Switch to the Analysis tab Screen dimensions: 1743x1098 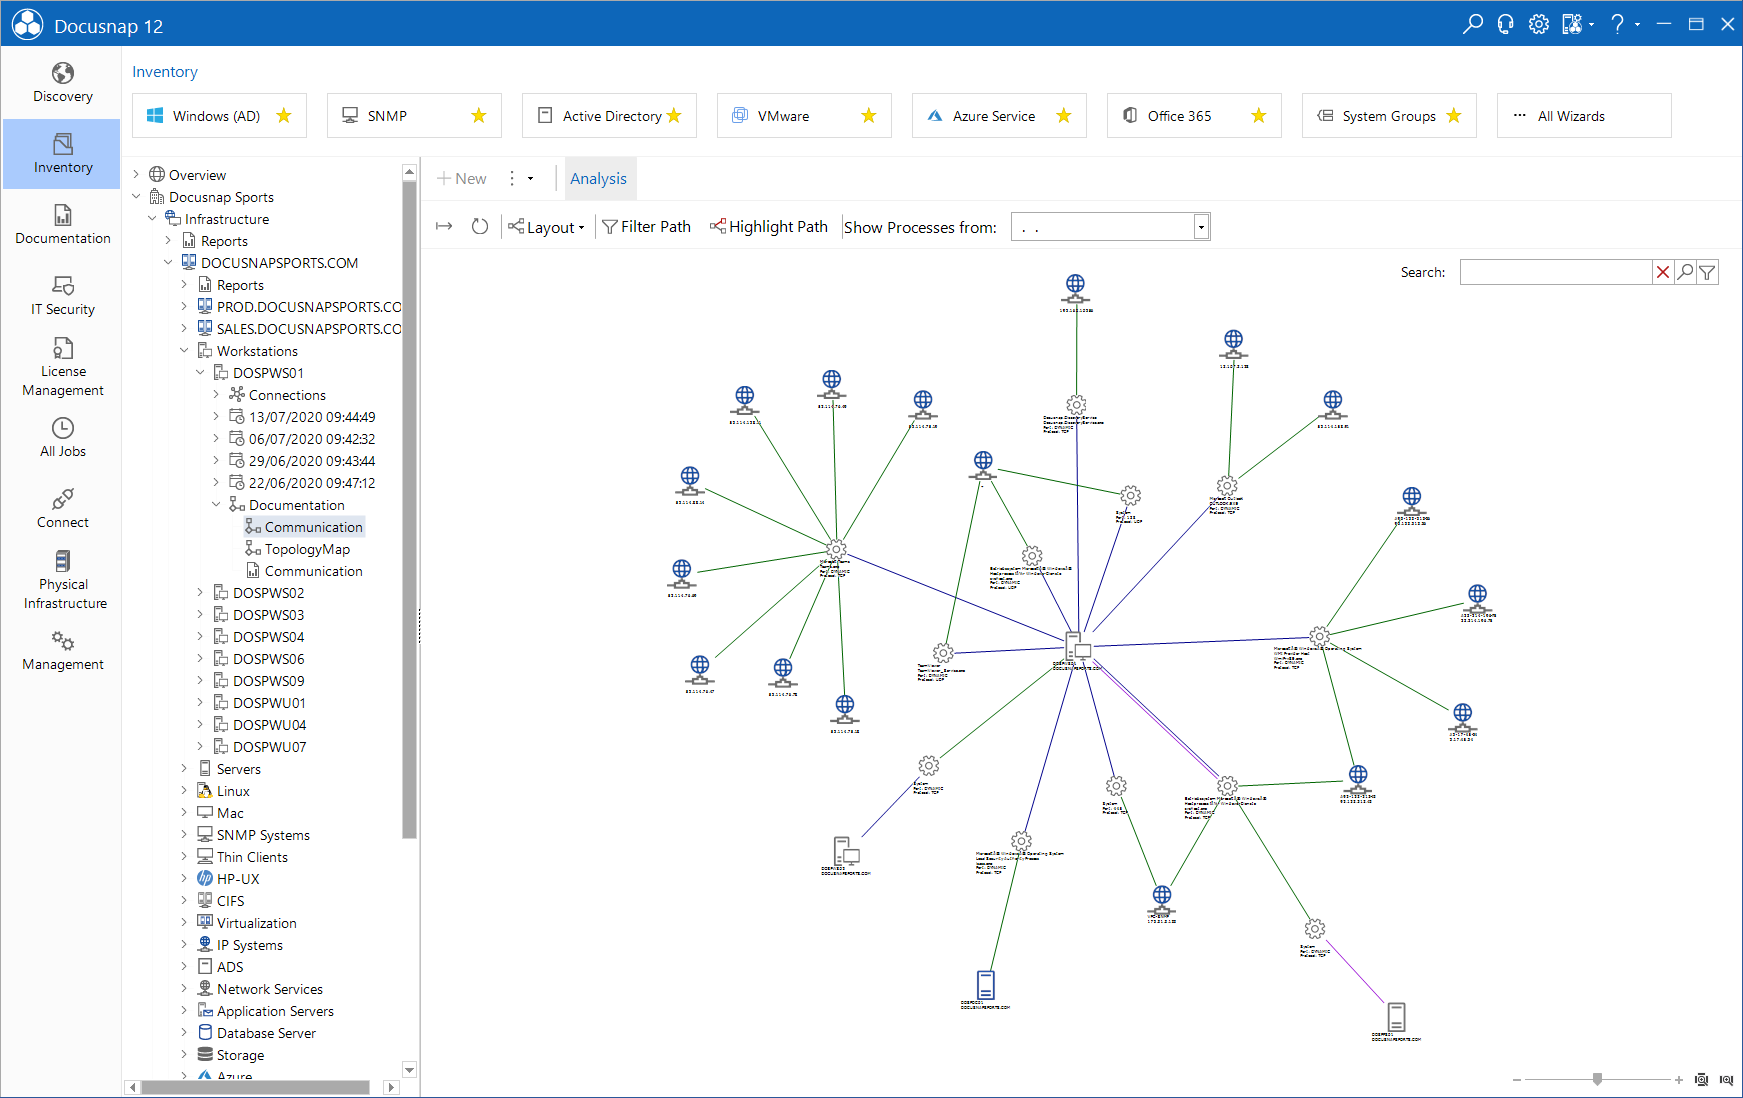599,179
